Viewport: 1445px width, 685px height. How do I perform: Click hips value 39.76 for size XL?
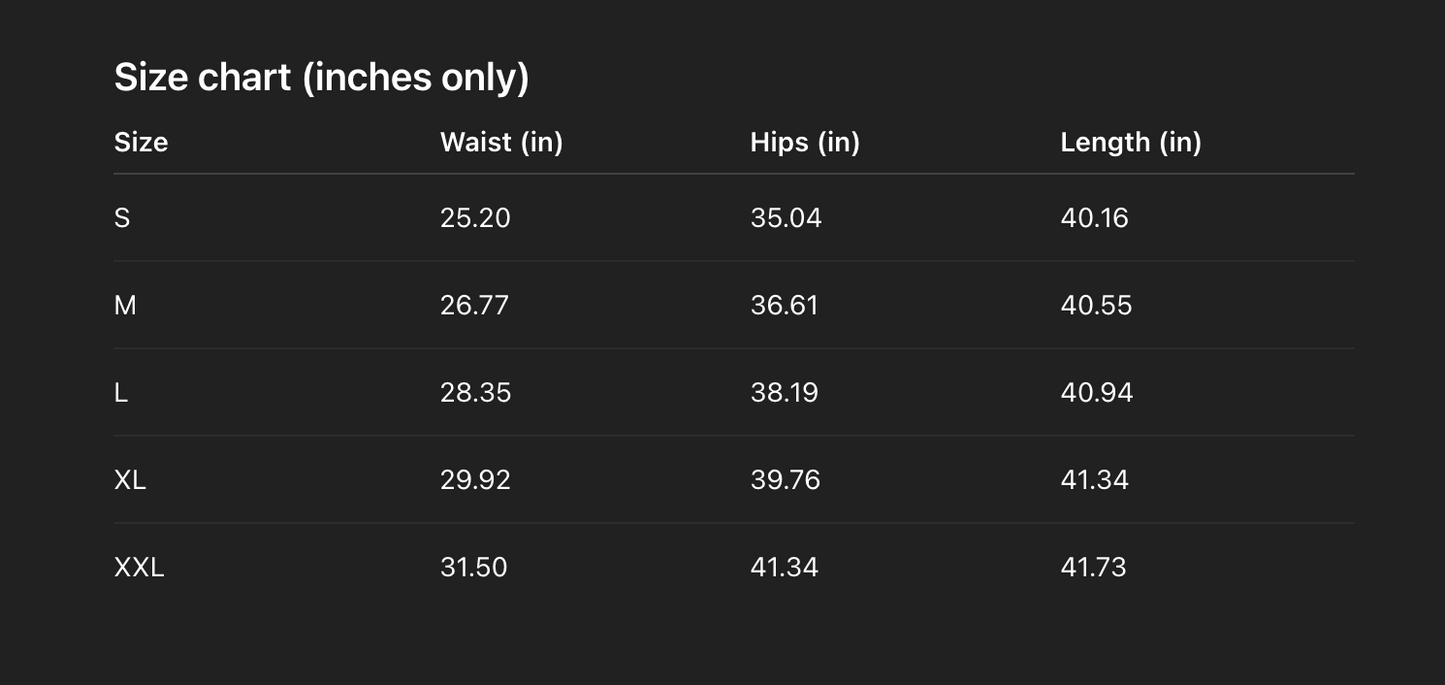tap(785, 480)
